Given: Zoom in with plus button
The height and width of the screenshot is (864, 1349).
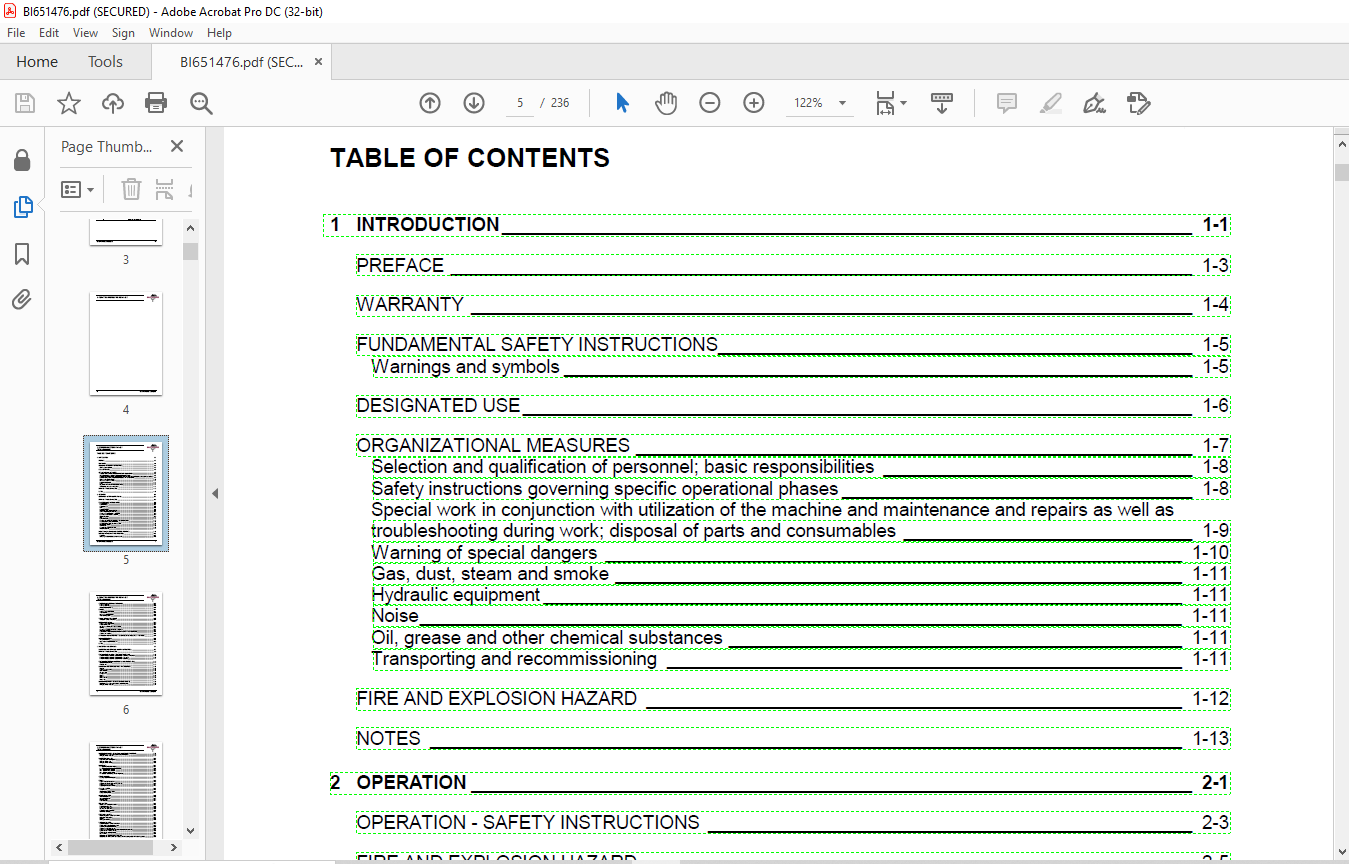Looking at the screenshot, I should (754, 103).
